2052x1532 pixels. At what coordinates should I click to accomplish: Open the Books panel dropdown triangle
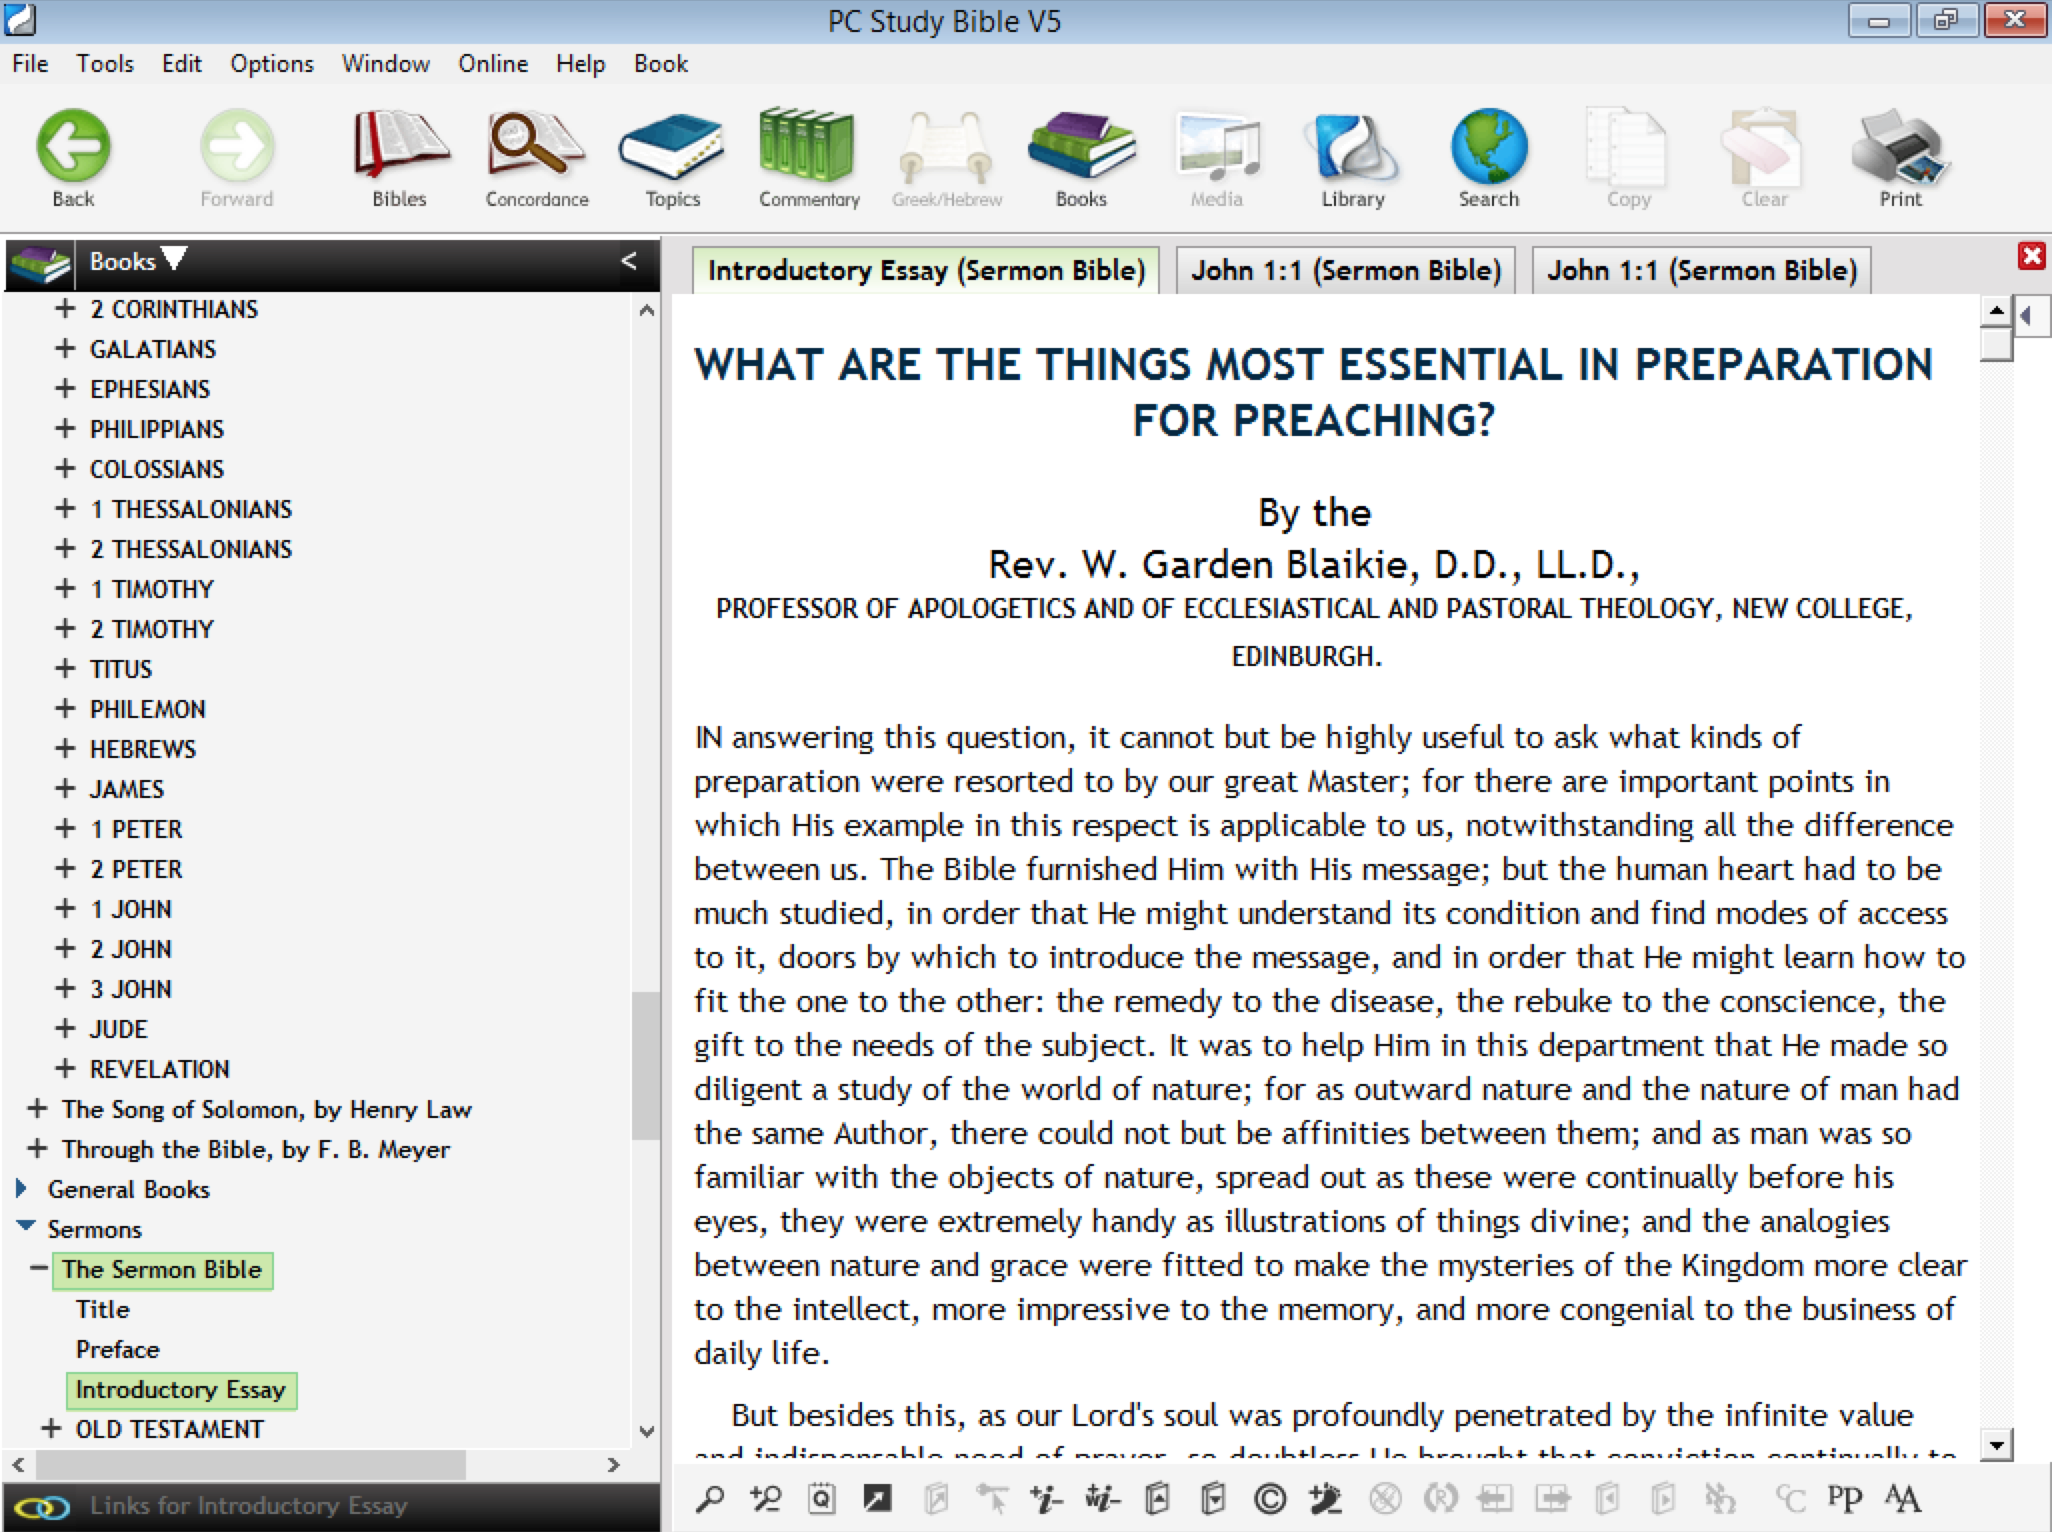click(174, 258)
